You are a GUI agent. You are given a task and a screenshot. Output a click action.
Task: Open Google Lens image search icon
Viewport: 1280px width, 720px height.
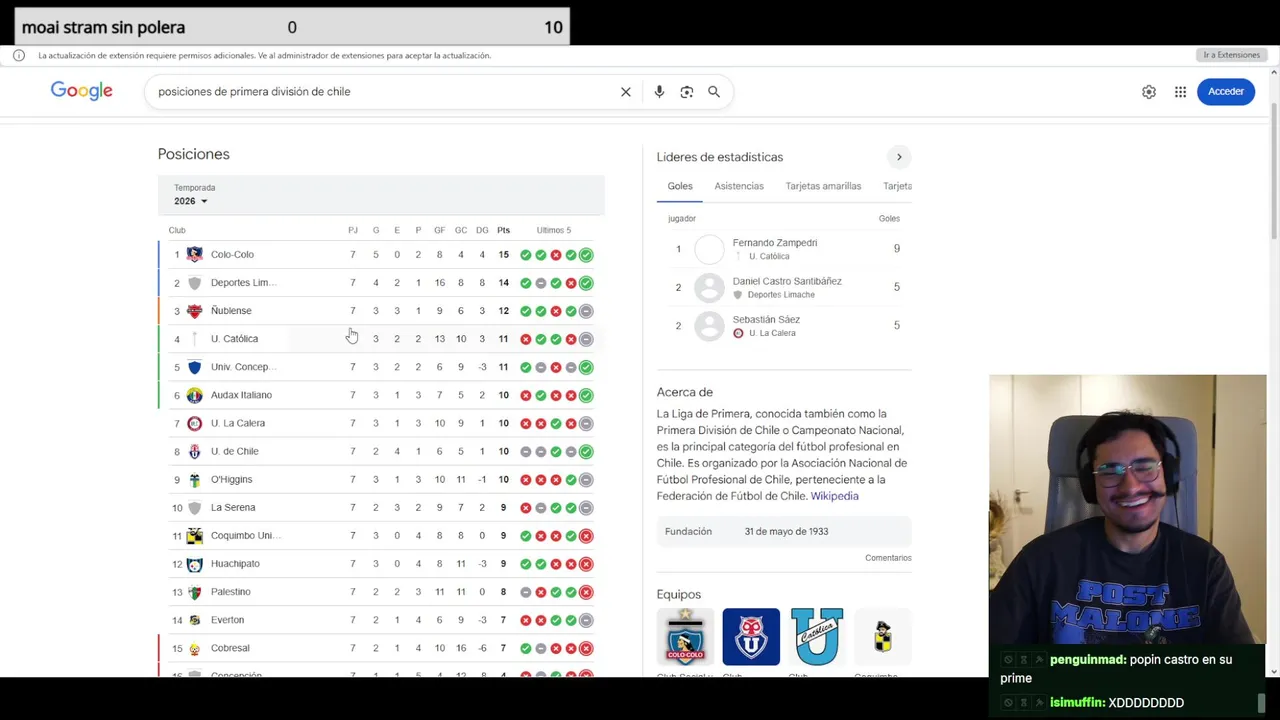687,92
